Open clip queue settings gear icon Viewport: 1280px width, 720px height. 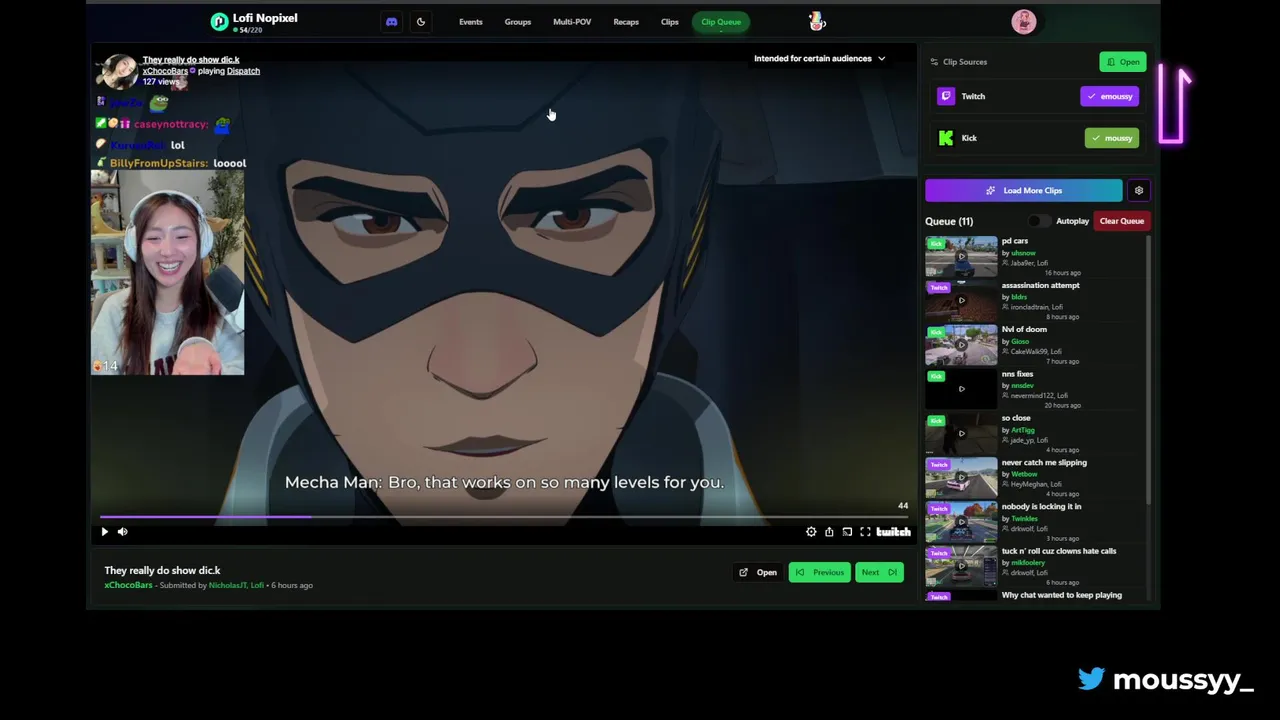[x=1138, y=190]
